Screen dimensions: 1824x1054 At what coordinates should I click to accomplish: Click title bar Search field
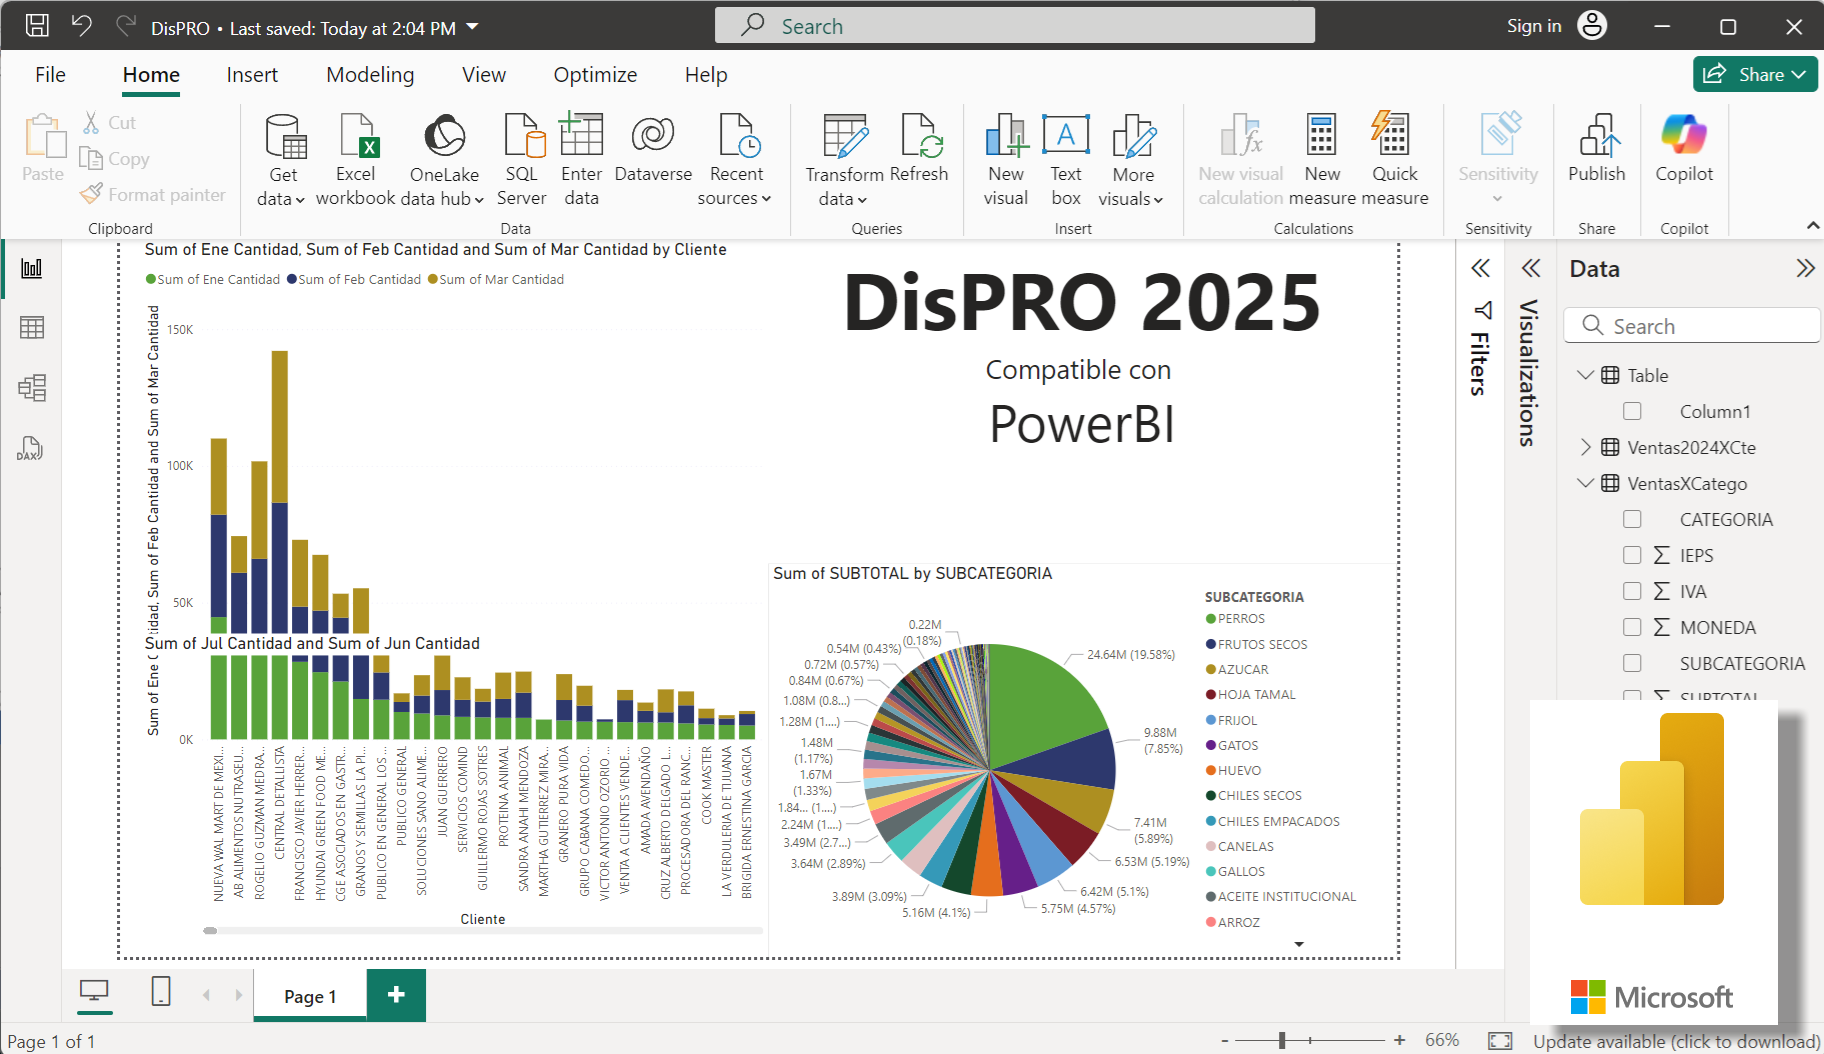point(1014,26)
